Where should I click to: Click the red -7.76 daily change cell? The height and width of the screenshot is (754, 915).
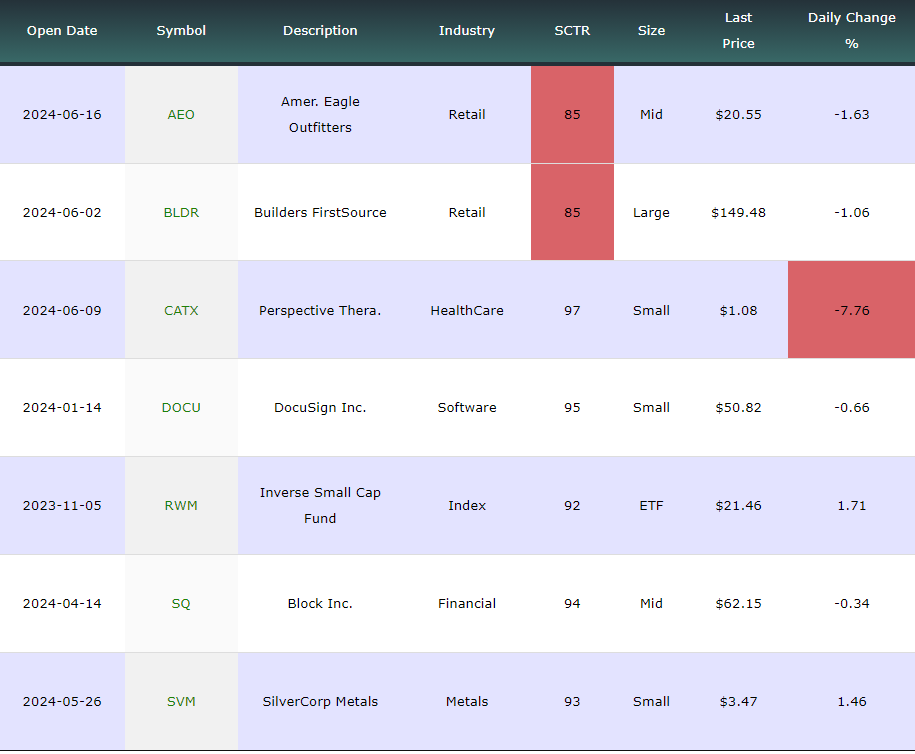click(x=851, y=309)
